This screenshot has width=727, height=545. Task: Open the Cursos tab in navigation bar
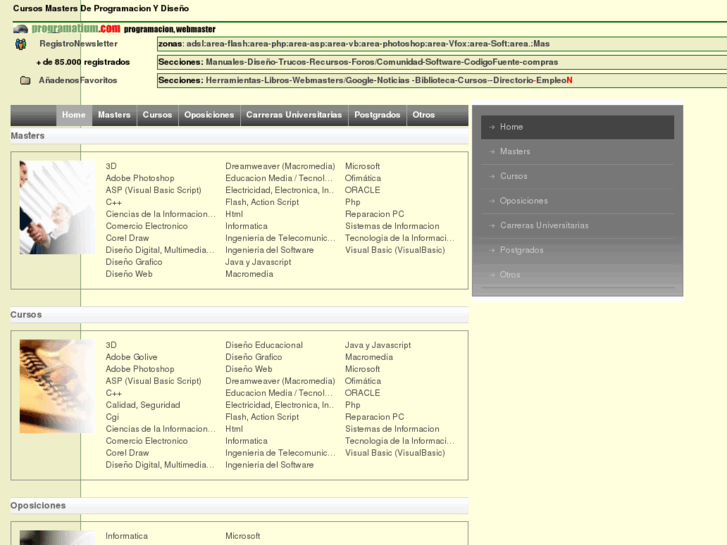tap(157, 115)
